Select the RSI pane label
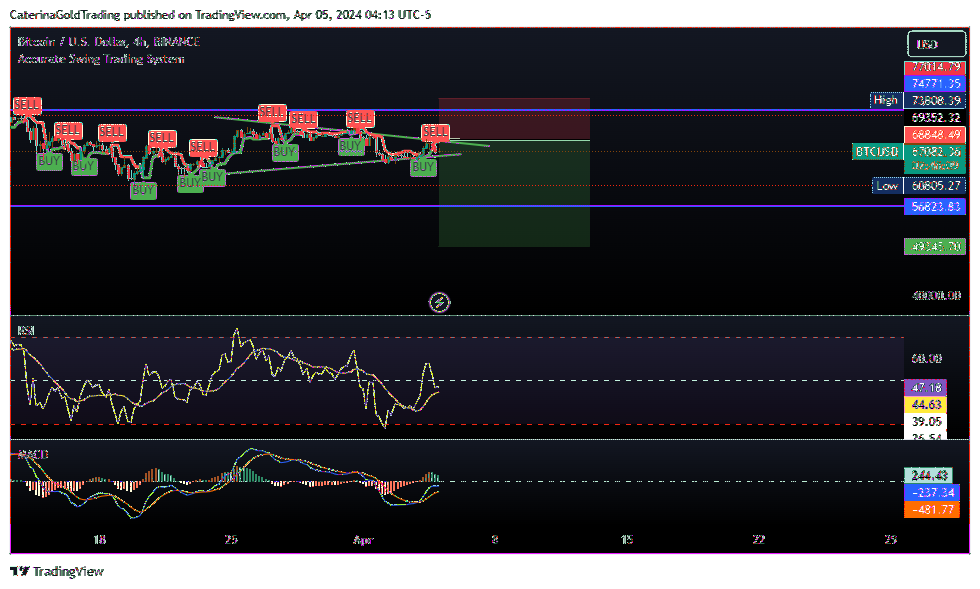This screenshot has height=589, width=980. [26, 331]
